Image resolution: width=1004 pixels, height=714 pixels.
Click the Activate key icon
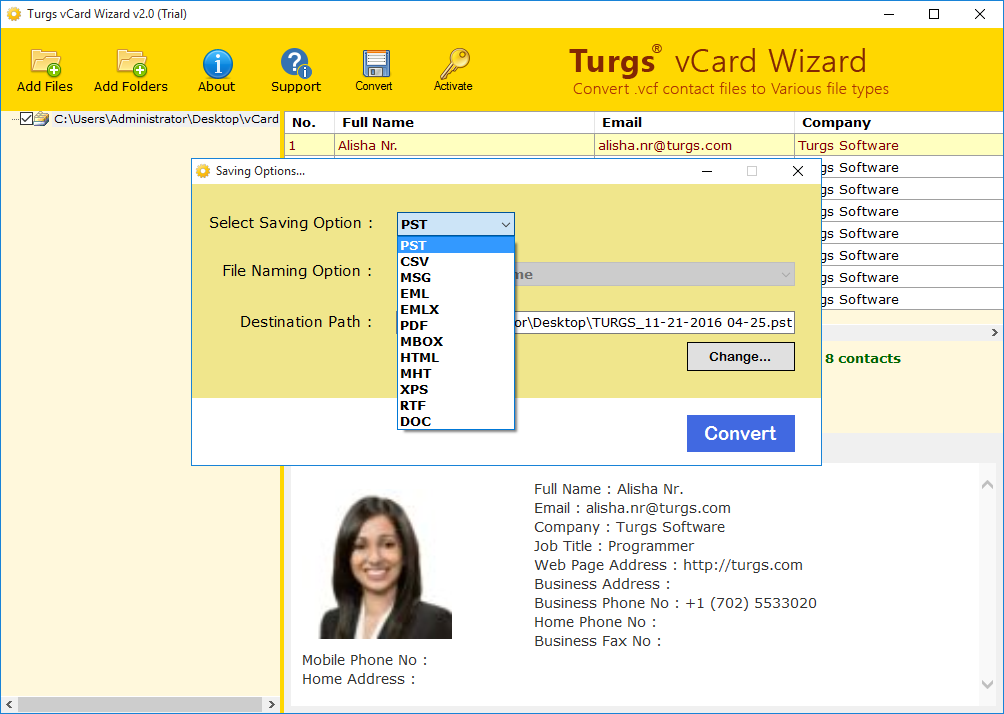(x=454, y=63)
